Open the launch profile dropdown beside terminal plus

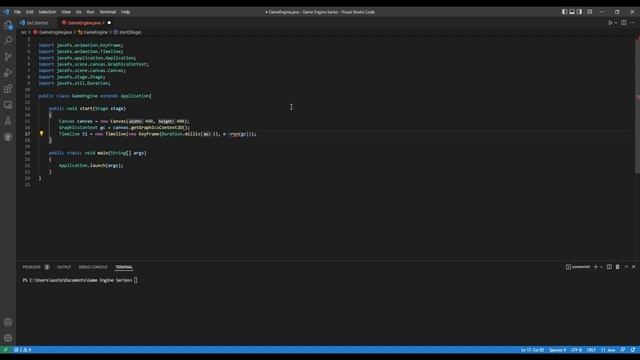click(601, 267)
